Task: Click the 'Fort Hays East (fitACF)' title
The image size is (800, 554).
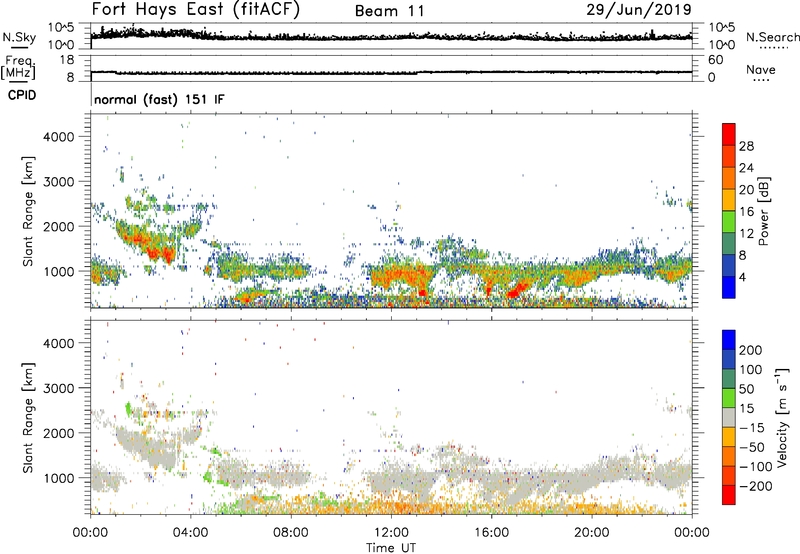Action: click(196, 10)
